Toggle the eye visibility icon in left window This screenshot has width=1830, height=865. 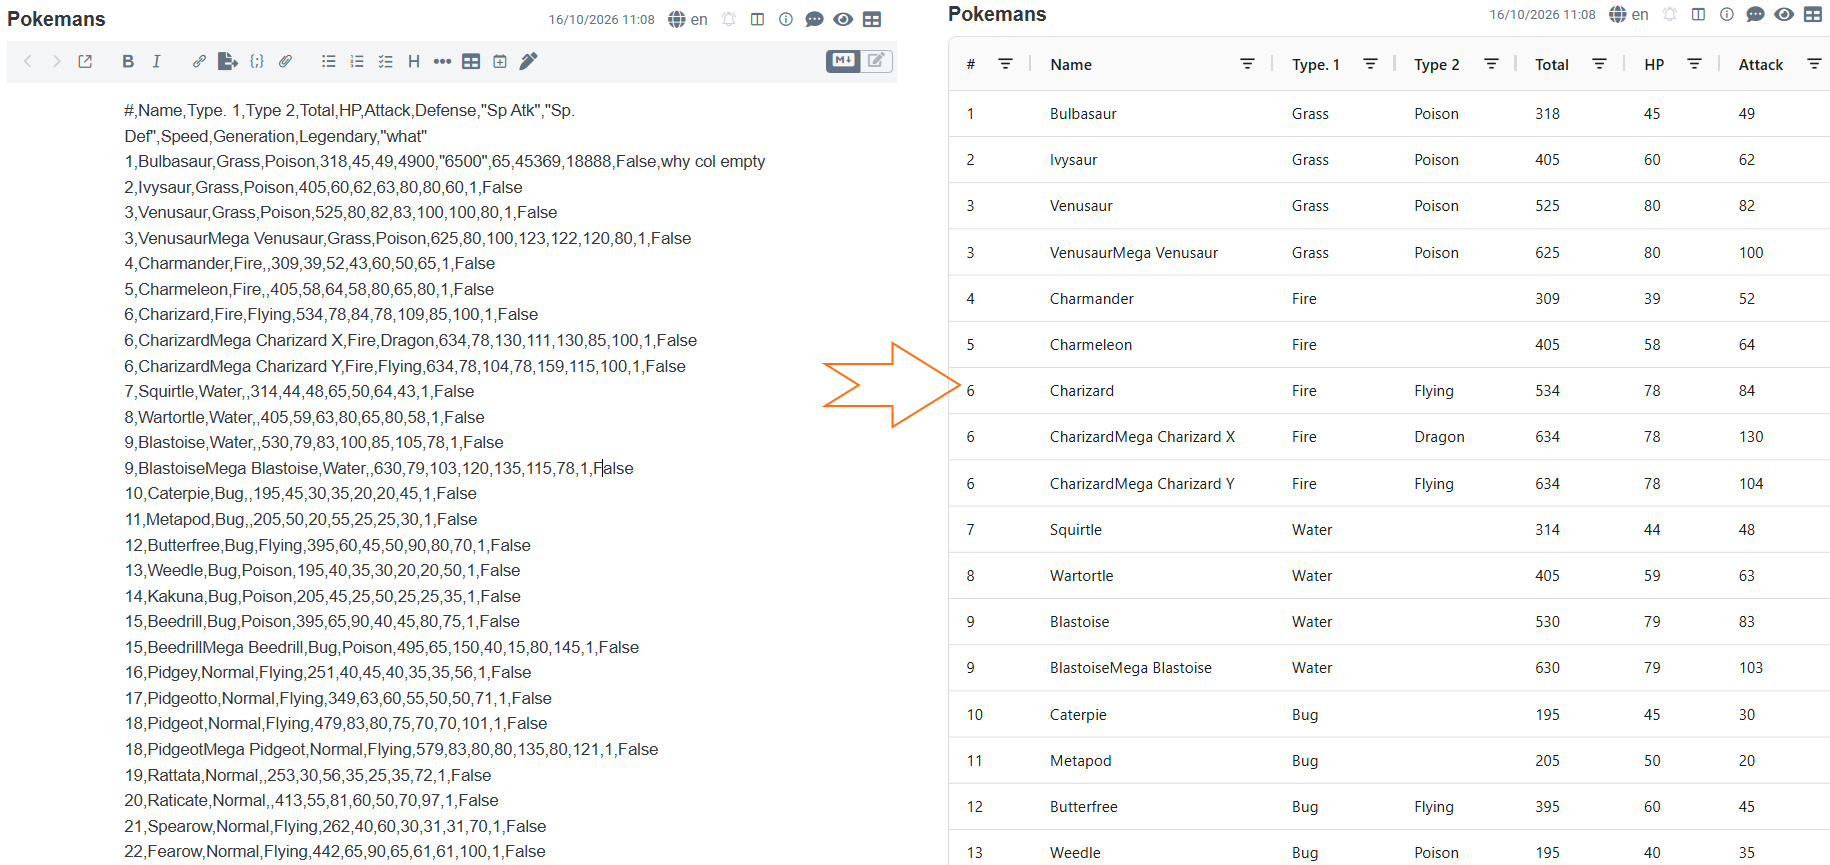843,19
